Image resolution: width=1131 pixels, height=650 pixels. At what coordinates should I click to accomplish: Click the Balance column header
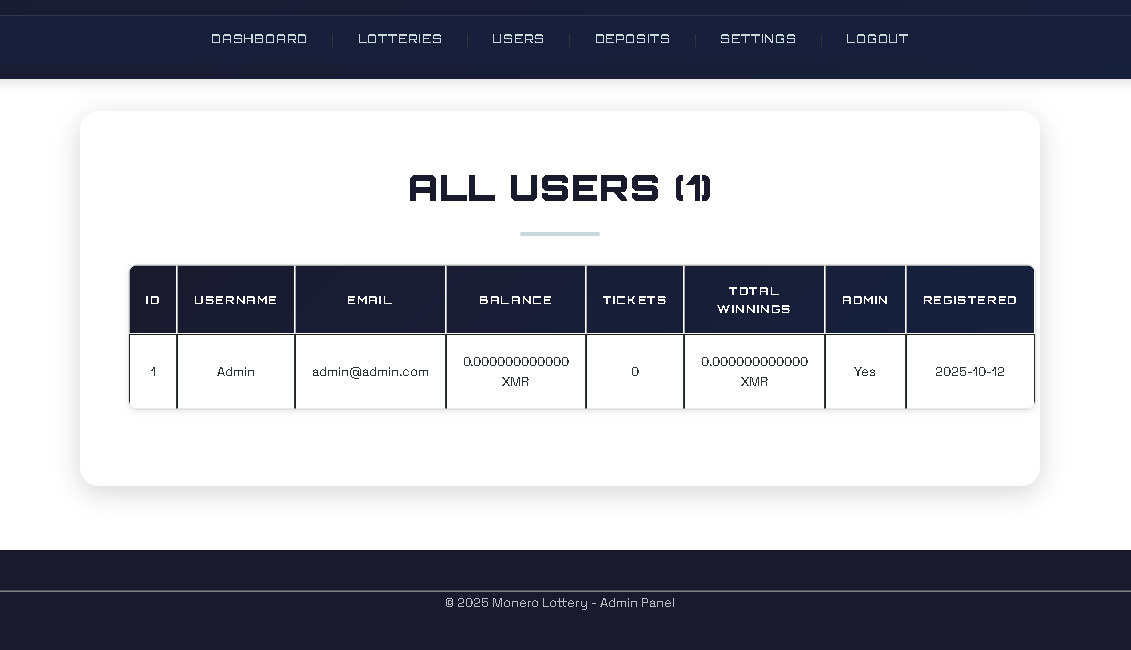click(x=515, y=300)
